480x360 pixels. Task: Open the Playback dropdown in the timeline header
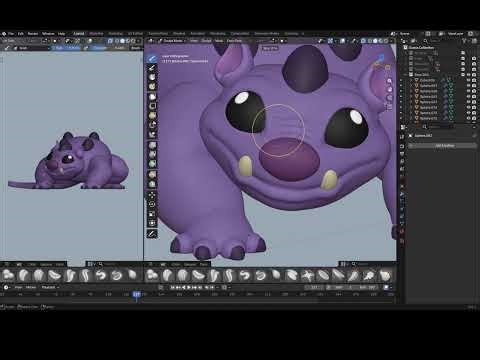click(x=50, y=287)
